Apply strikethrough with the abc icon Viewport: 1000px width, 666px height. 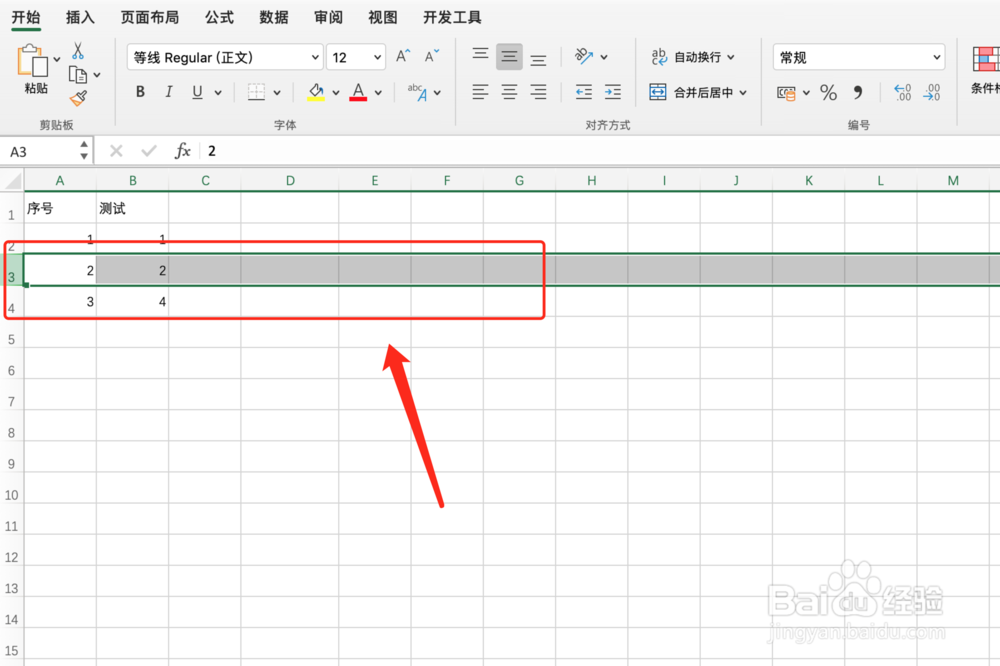[416, 91]
